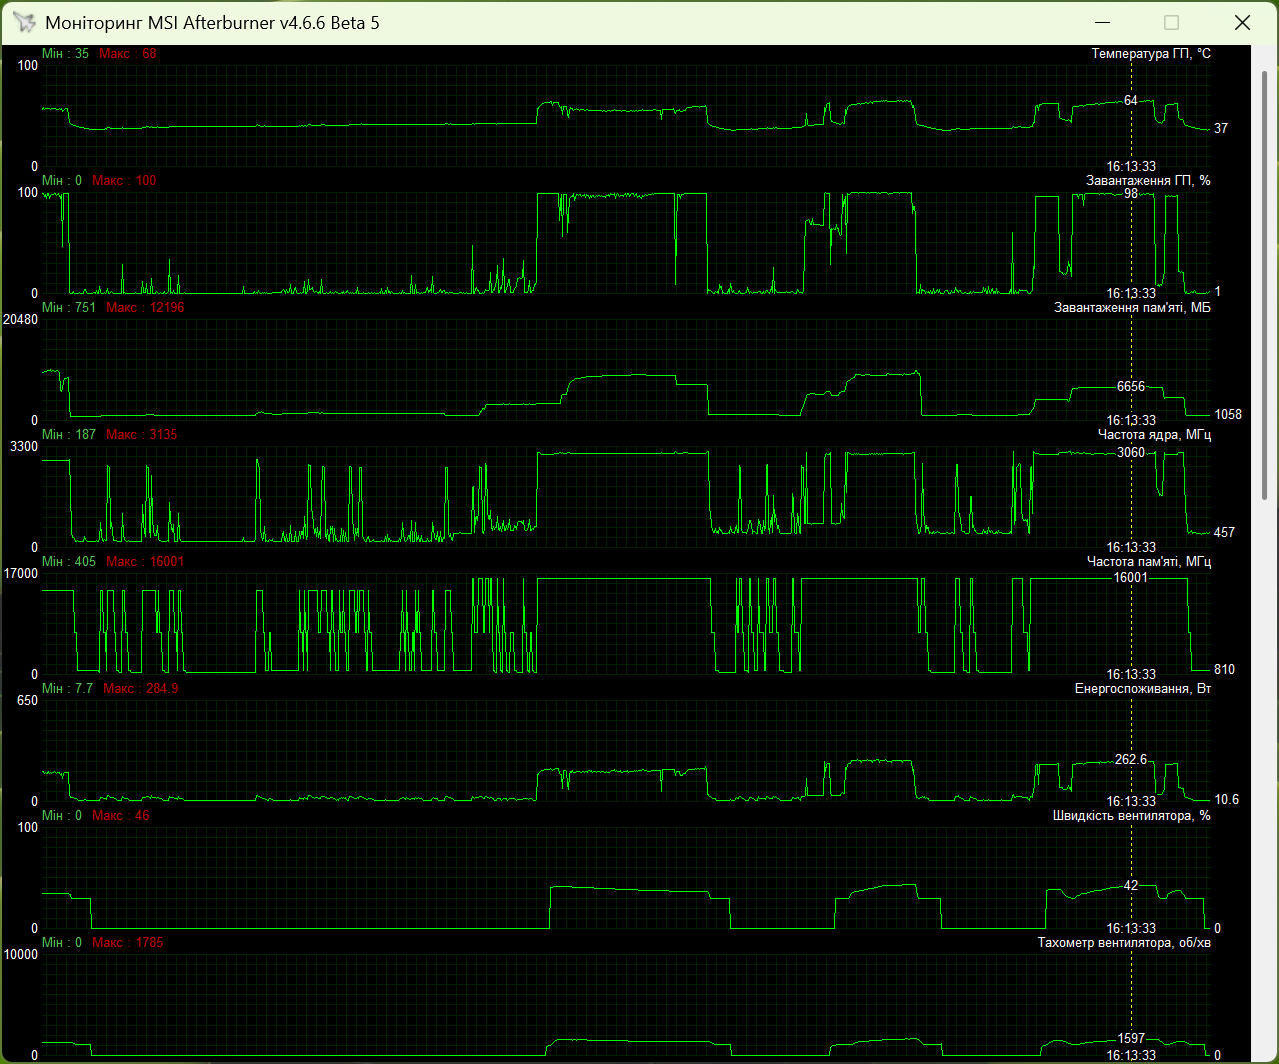Screen dimensions: 1279x1064
Task: Click the current power value 10.6
Action: pyautogui.click(x=1226, y=799)
